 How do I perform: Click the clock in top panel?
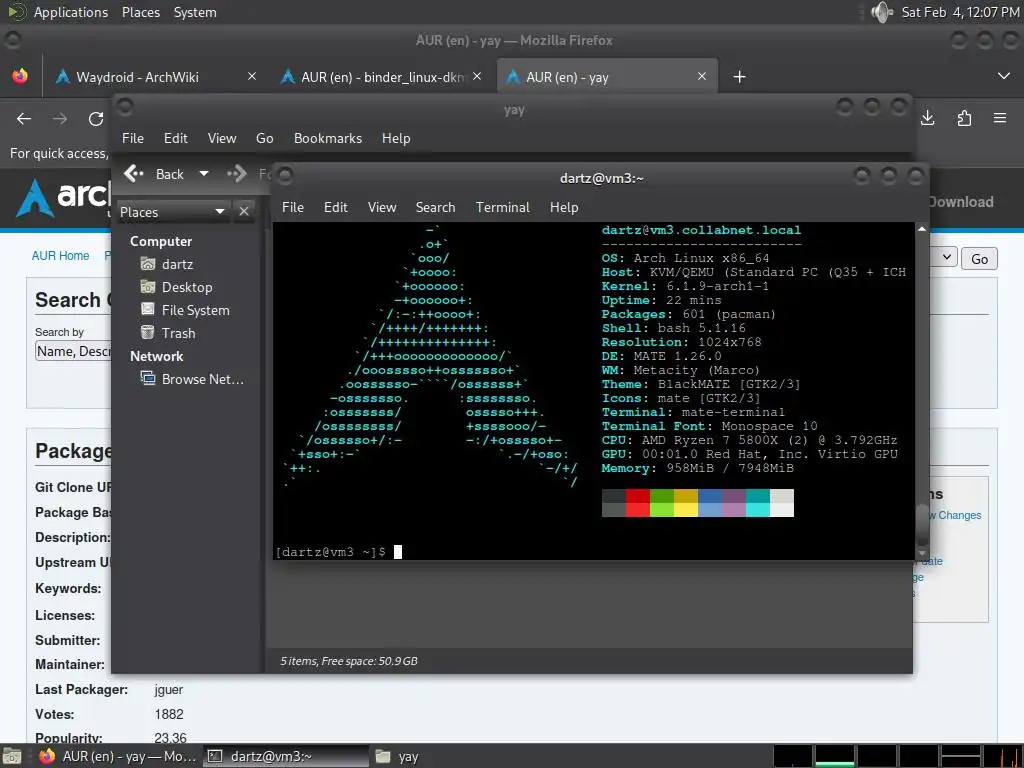[960, 12]
